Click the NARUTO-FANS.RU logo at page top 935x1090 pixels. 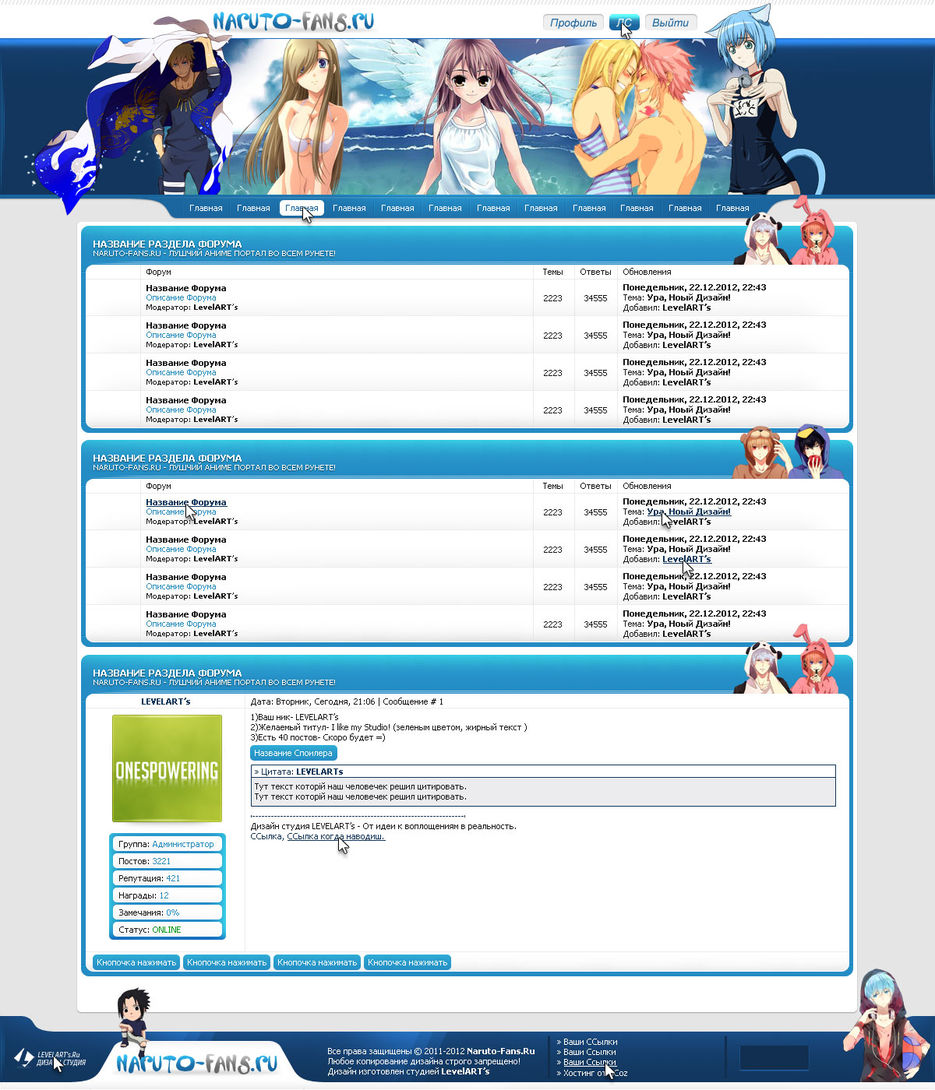293,22
